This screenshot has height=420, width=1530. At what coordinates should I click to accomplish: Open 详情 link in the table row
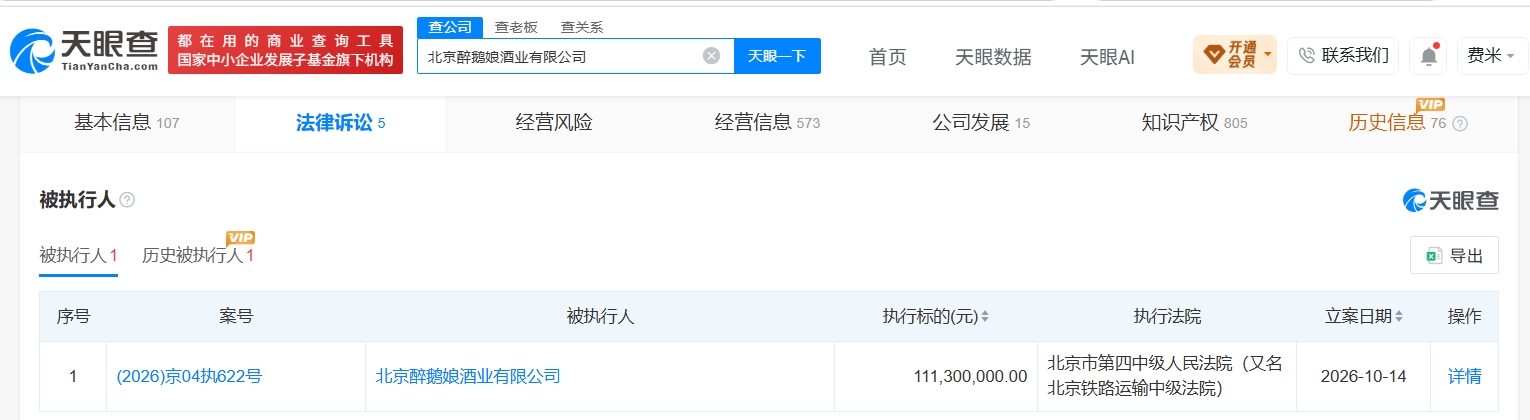pos(1465,377)
